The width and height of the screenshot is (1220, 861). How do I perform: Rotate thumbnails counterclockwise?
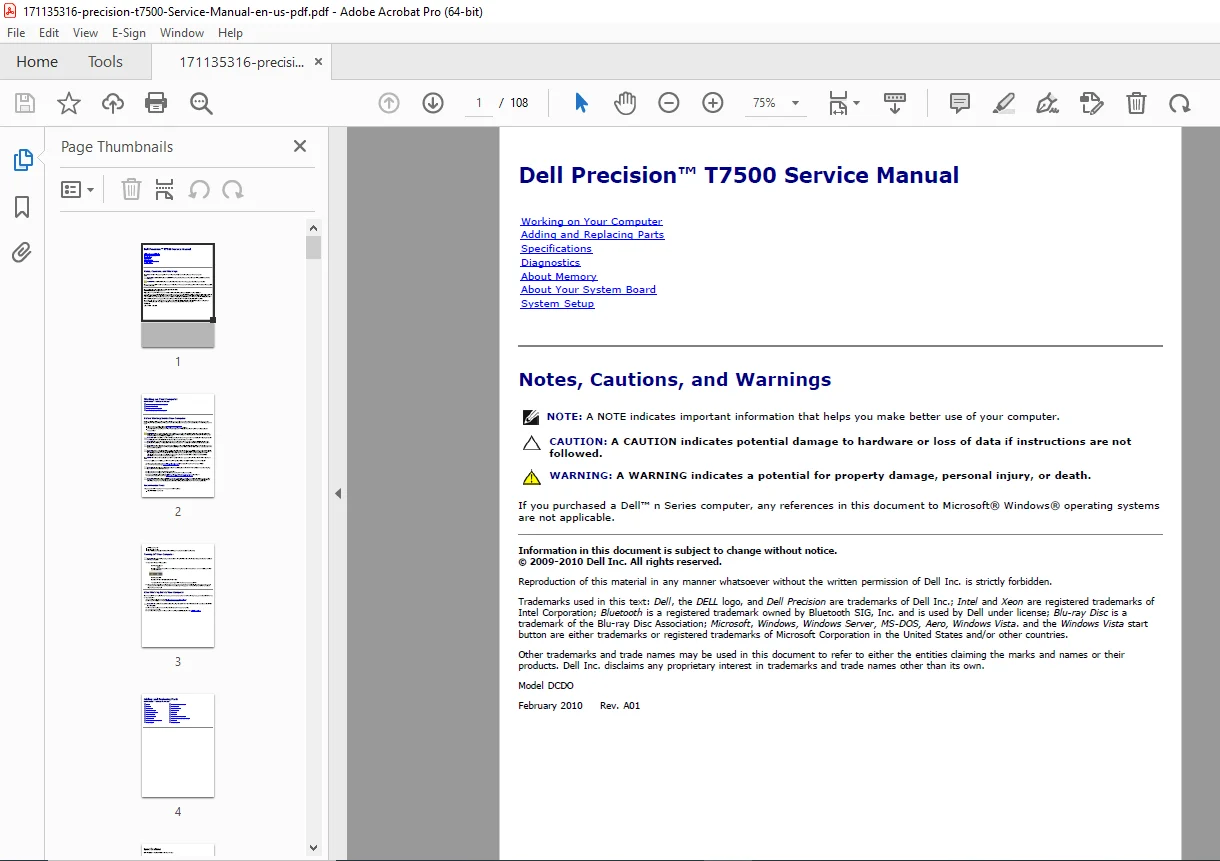click(x=199, y=189)
